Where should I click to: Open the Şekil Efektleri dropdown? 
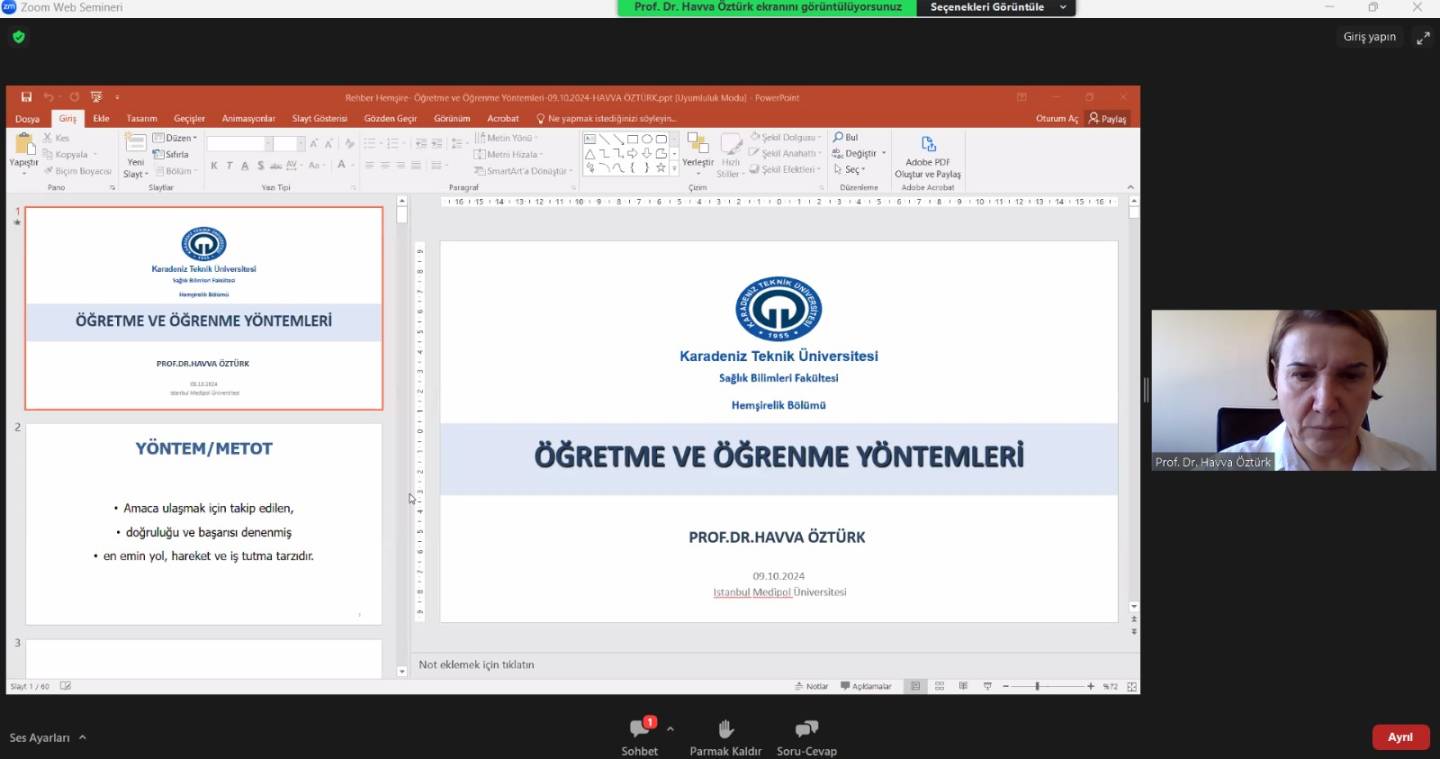point(785,170)
